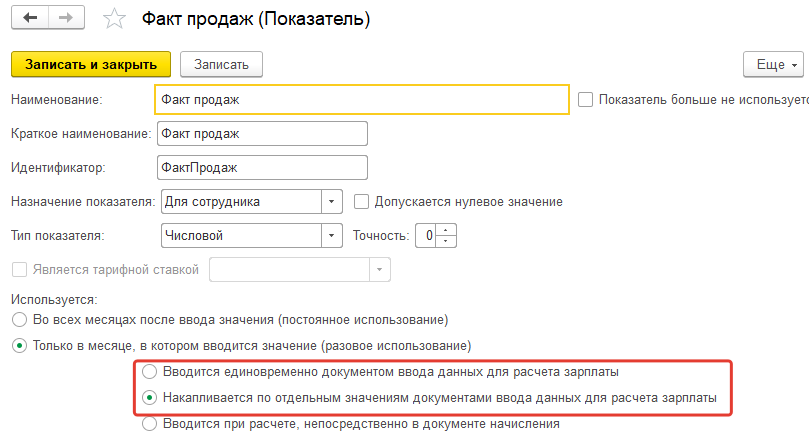
Task: Select Накапливается по отдельным значениям option
Action: 150,397
